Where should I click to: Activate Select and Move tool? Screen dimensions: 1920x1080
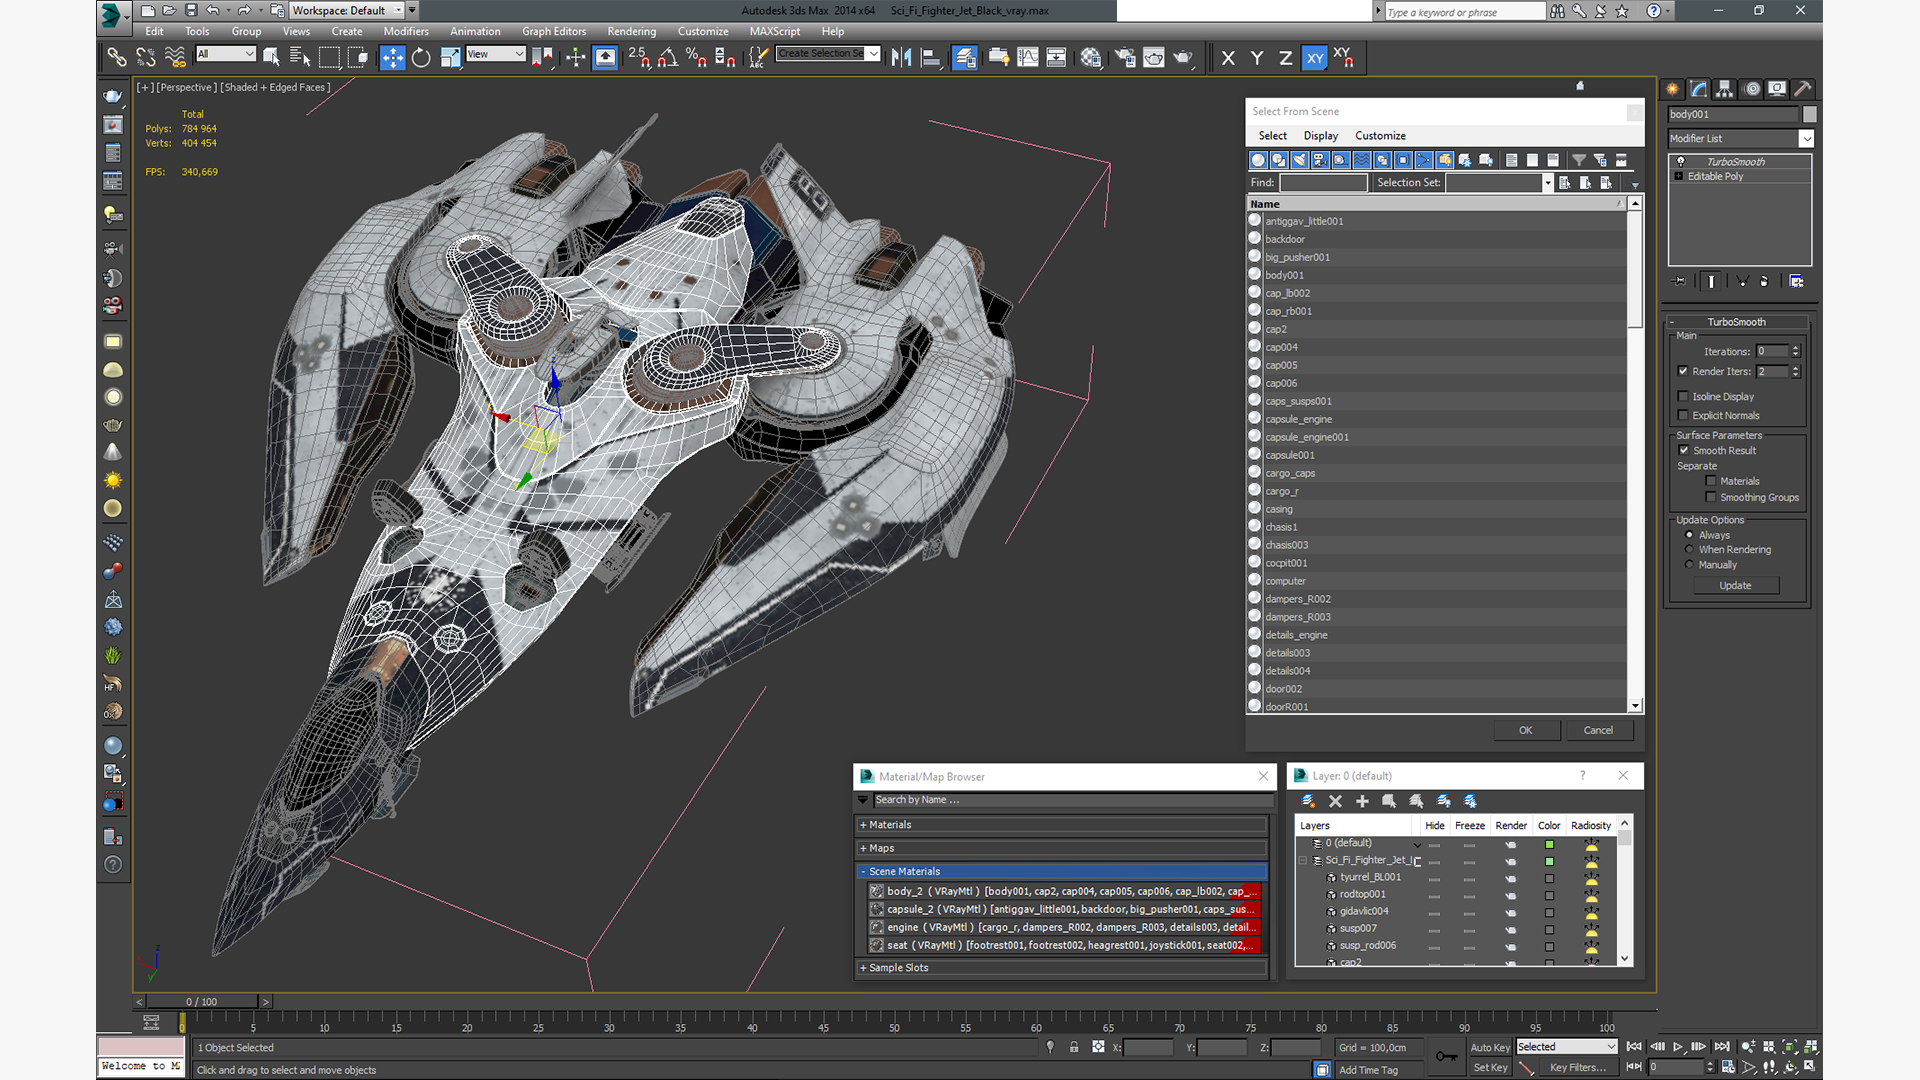click(x=392, y=58)
